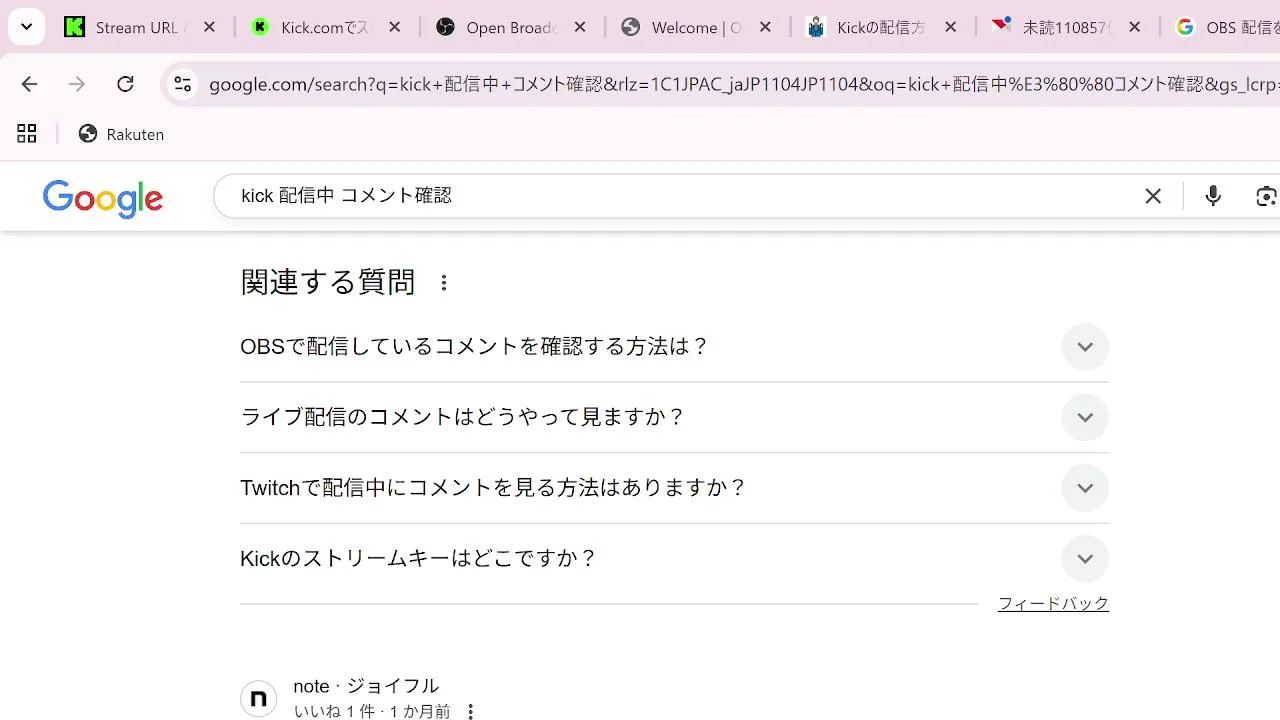1280x720 pixels.
Task: Close the Kickの配信方 tab
Action: (x=950, y=27)
